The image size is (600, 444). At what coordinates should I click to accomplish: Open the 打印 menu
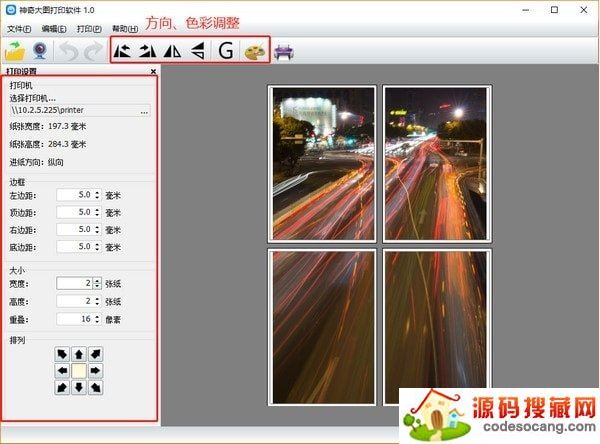(x=89, y=29)
